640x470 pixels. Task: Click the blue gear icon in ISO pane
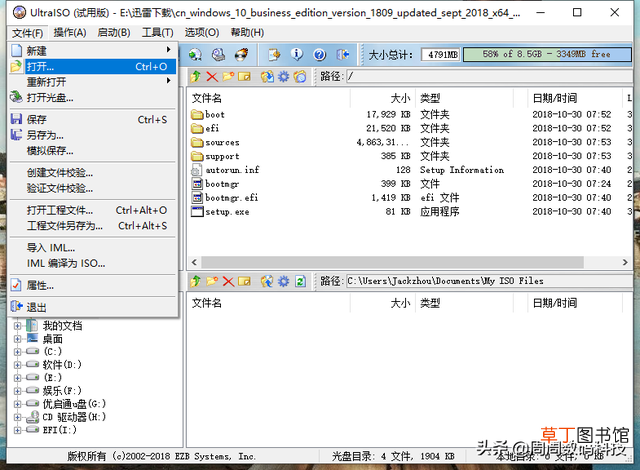(283, 76)
